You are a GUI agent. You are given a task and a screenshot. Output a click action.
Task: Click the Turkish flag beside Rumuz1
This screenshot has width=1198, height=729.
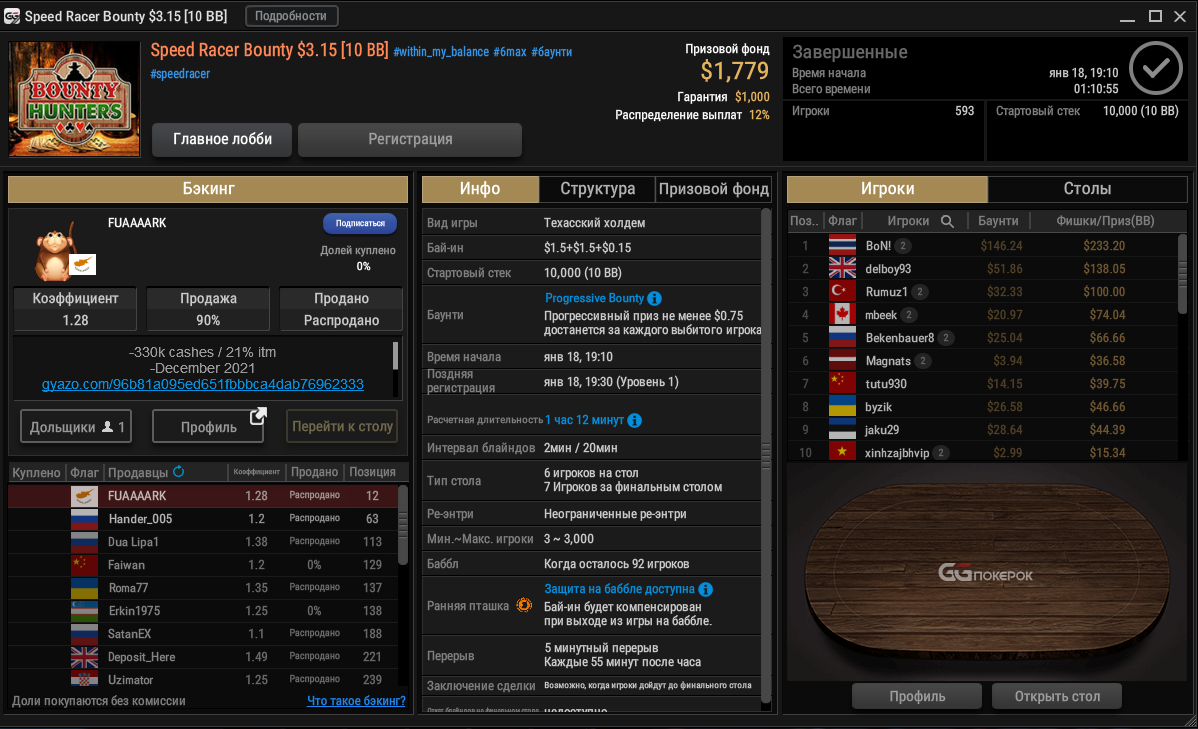(x=842, y=291)
